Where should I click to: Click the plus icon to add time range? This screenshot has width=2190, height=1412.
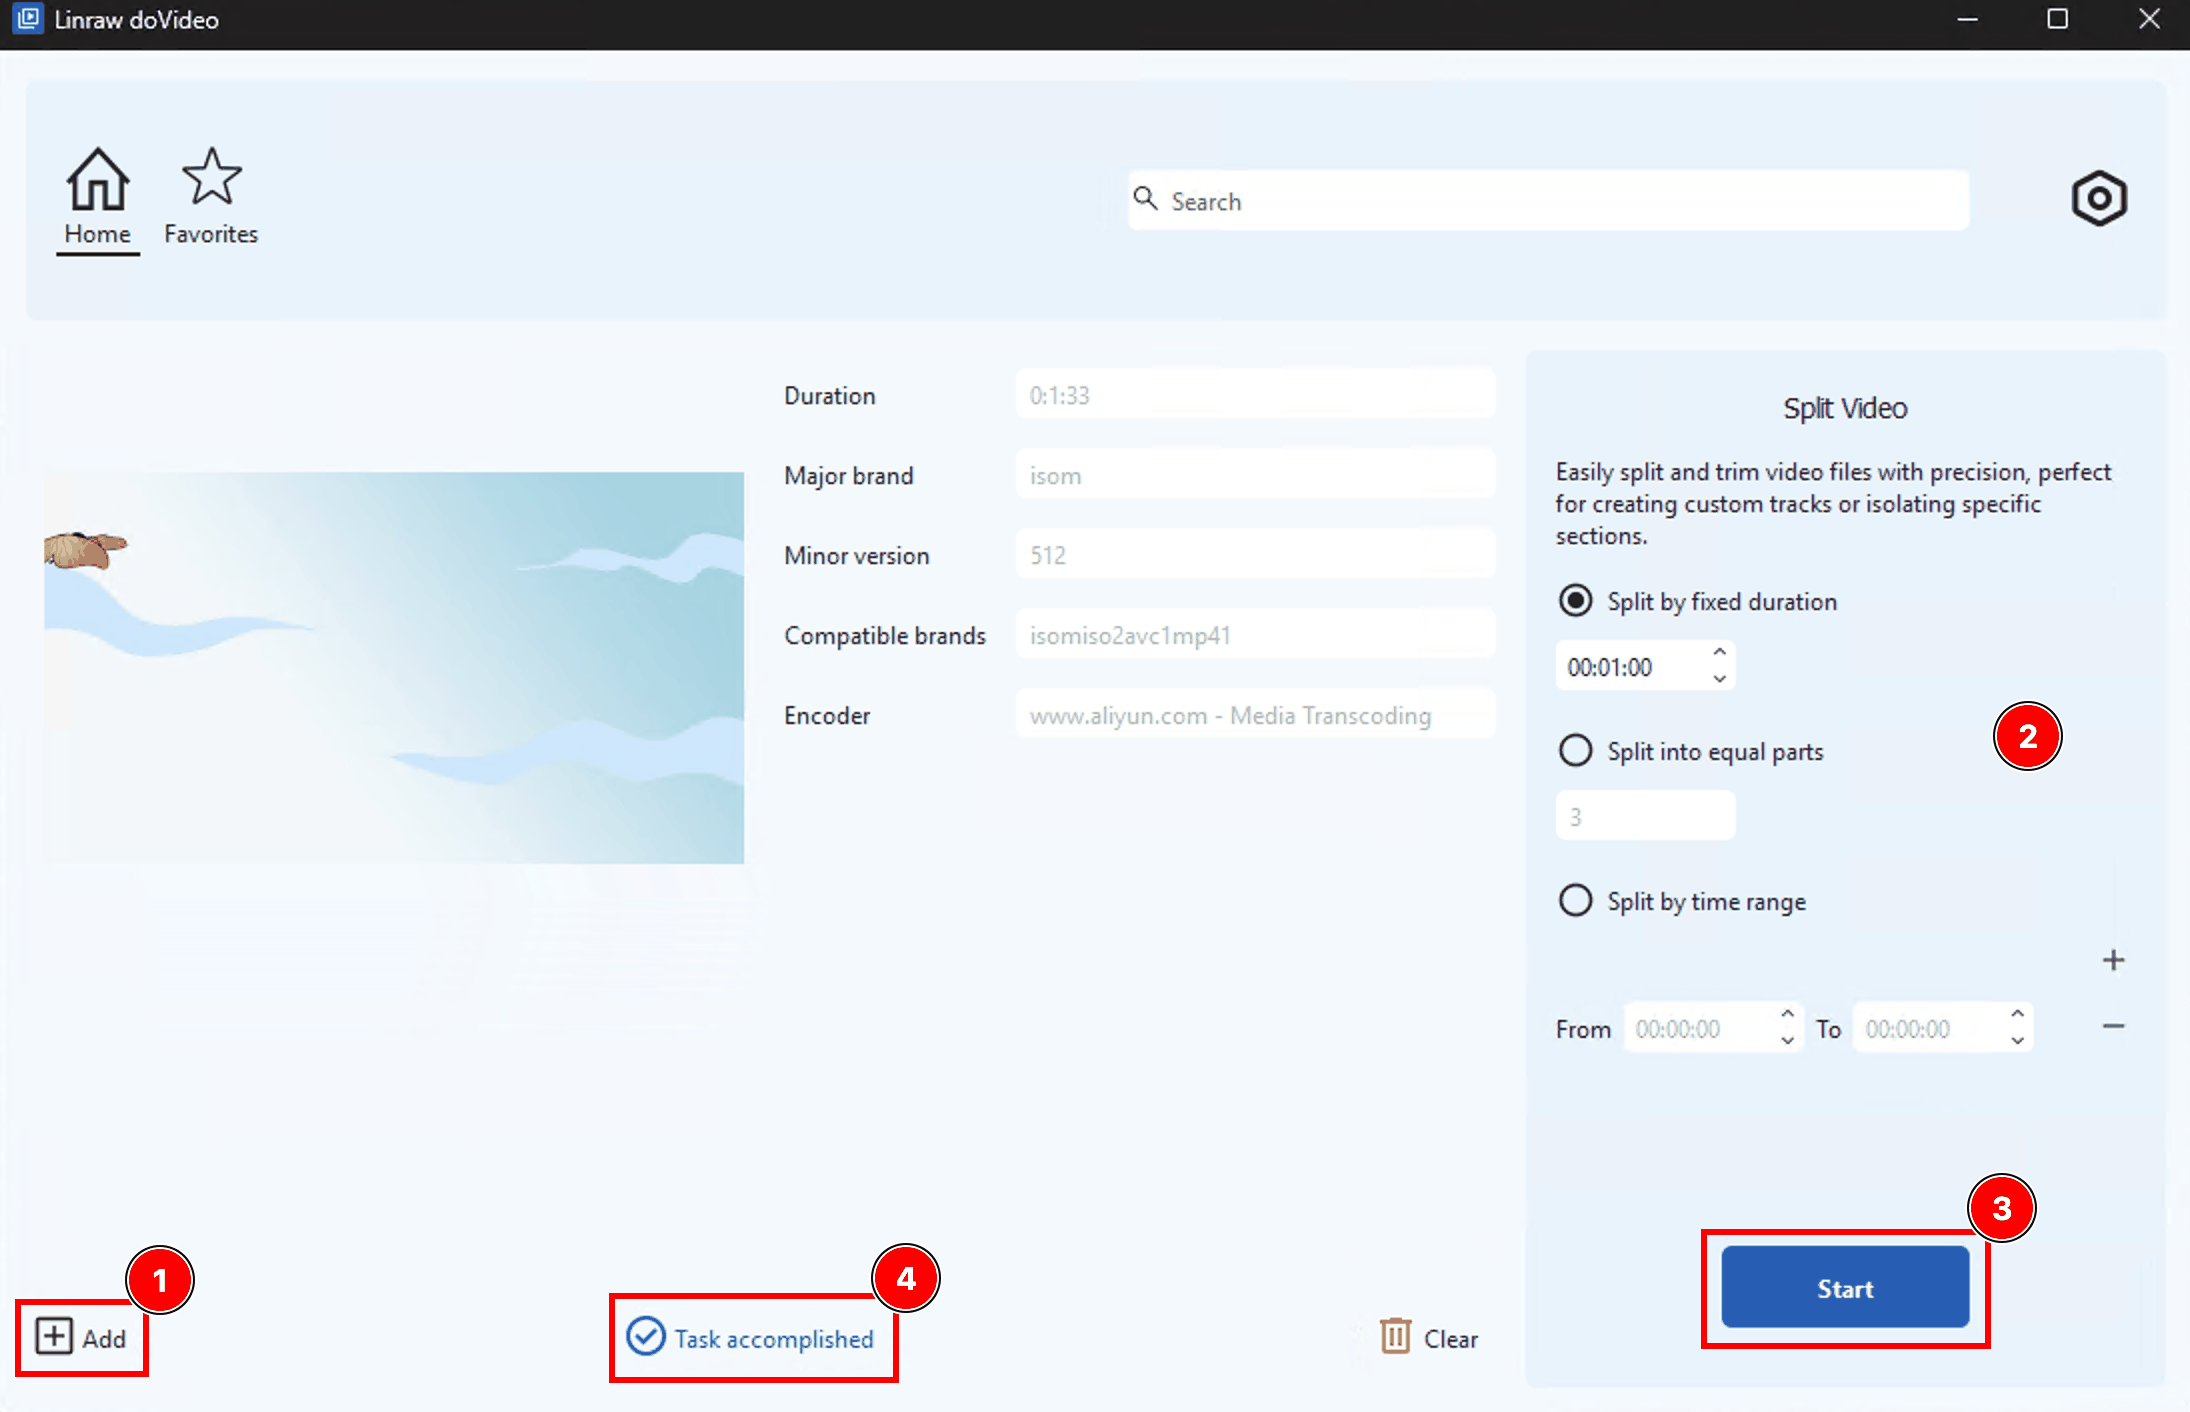(x=2112, y=960)
